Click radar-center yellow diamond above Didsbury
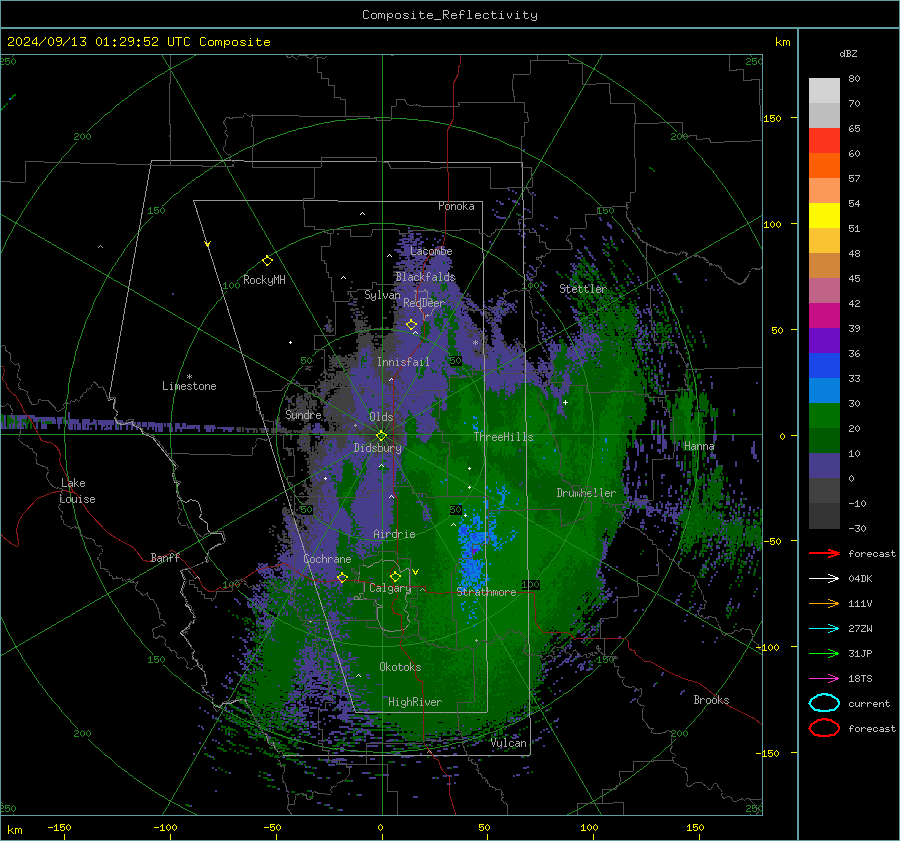The height and width of the screenshot is (841, 900). tap(381, 436)
